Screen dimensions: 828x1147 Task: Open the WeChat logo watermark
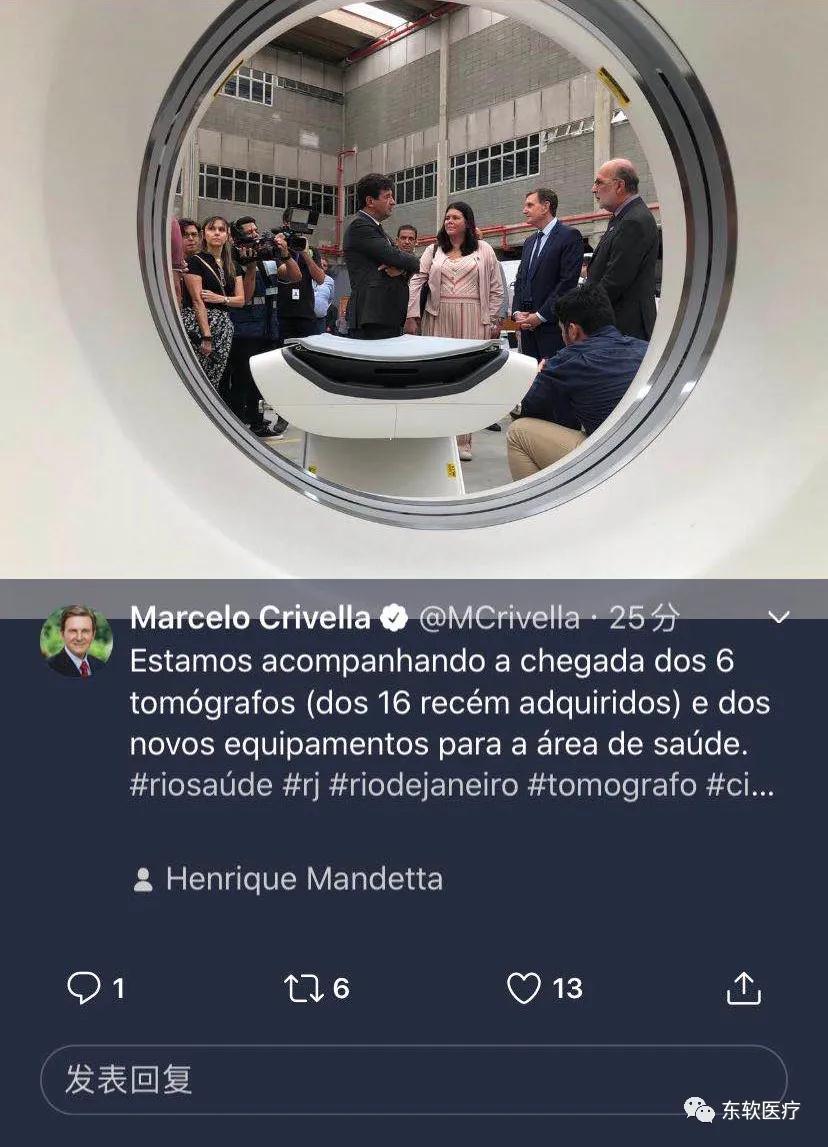coord(699,1110)
